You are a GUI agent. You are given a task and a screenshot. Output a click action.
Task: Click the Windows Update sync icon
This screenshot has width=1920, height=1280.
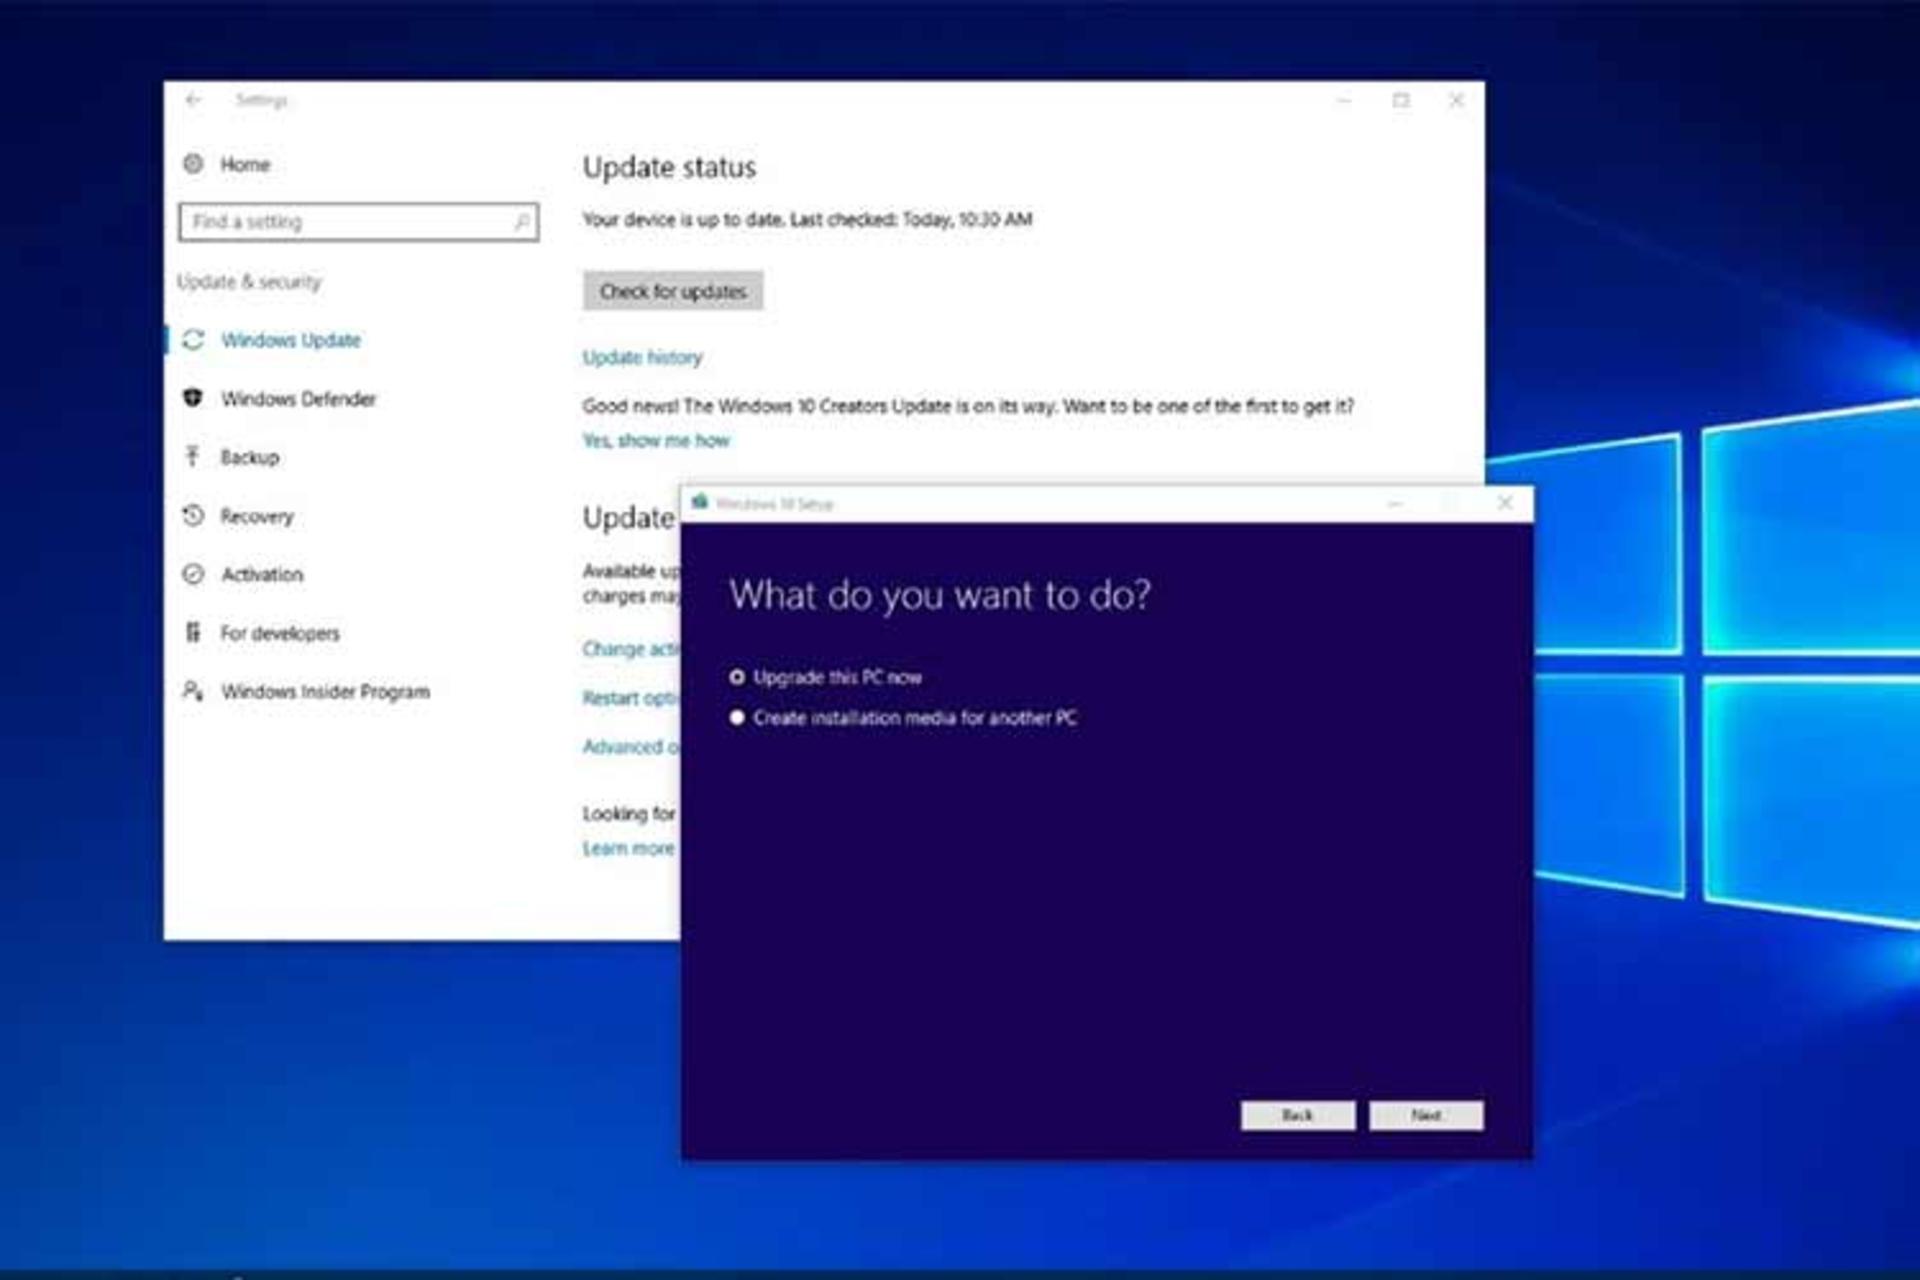pyautogui.click(x=193, y=340)
